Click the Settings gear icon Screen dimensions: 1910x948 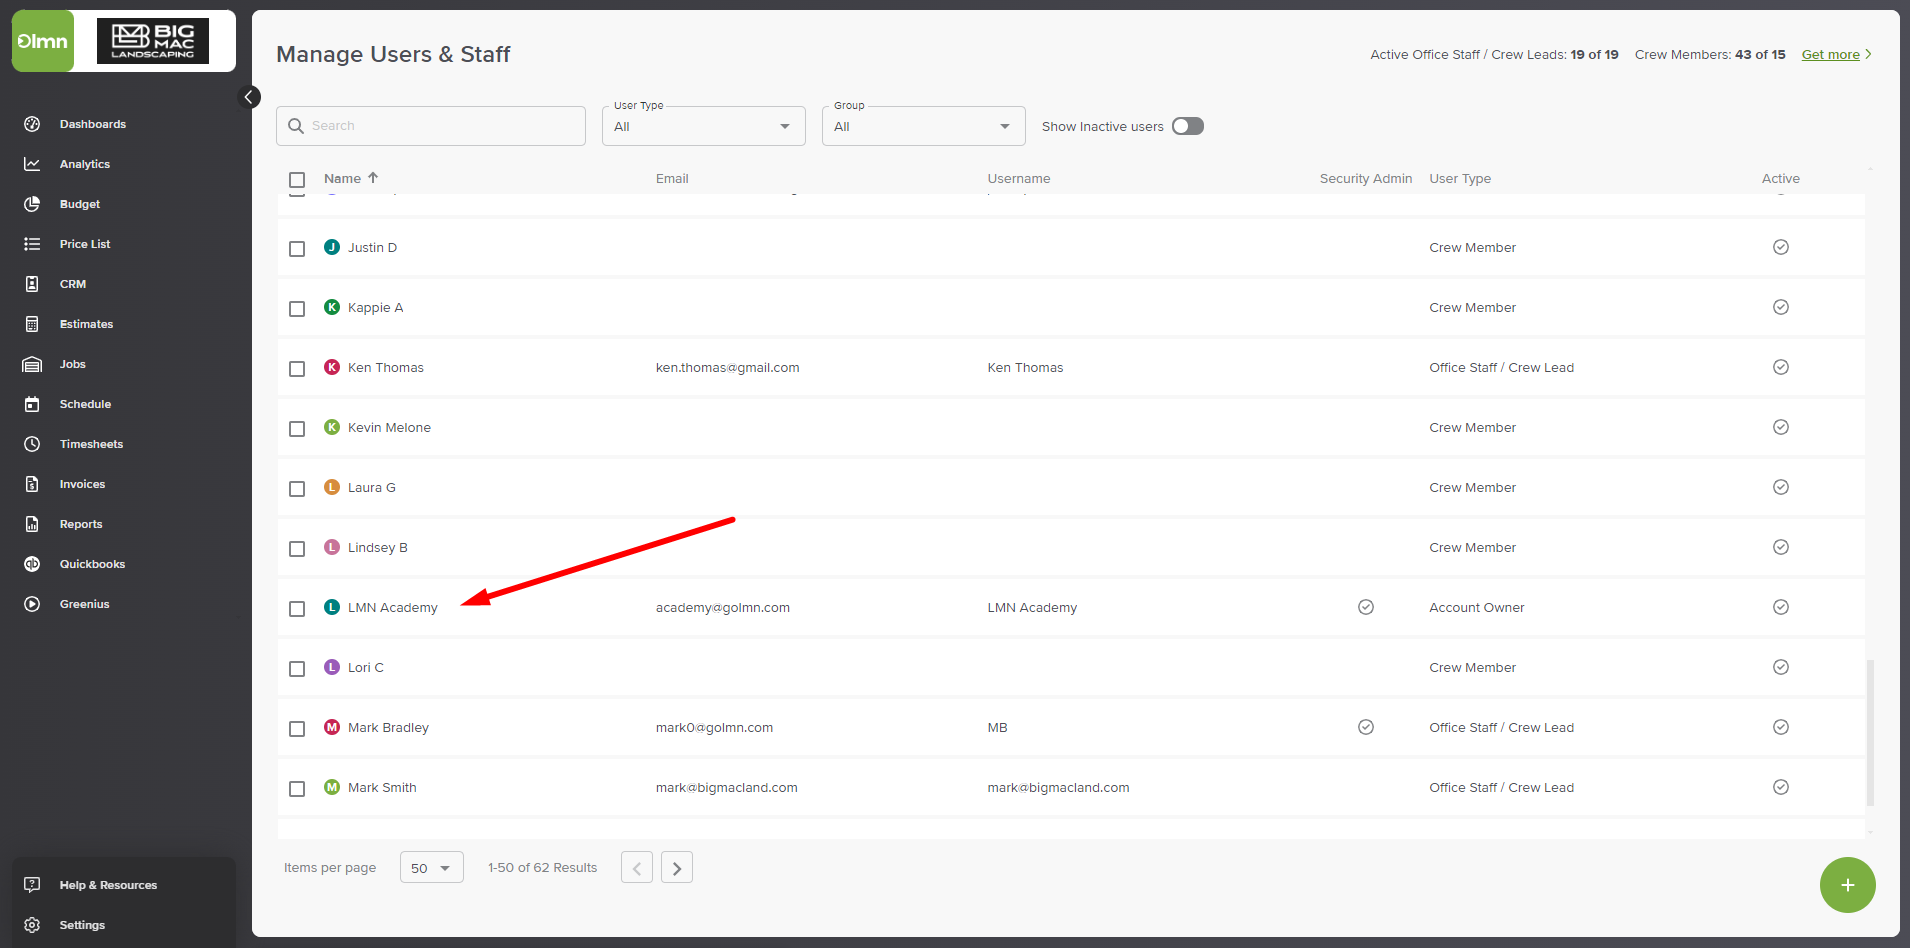click(x=32, y=925)
